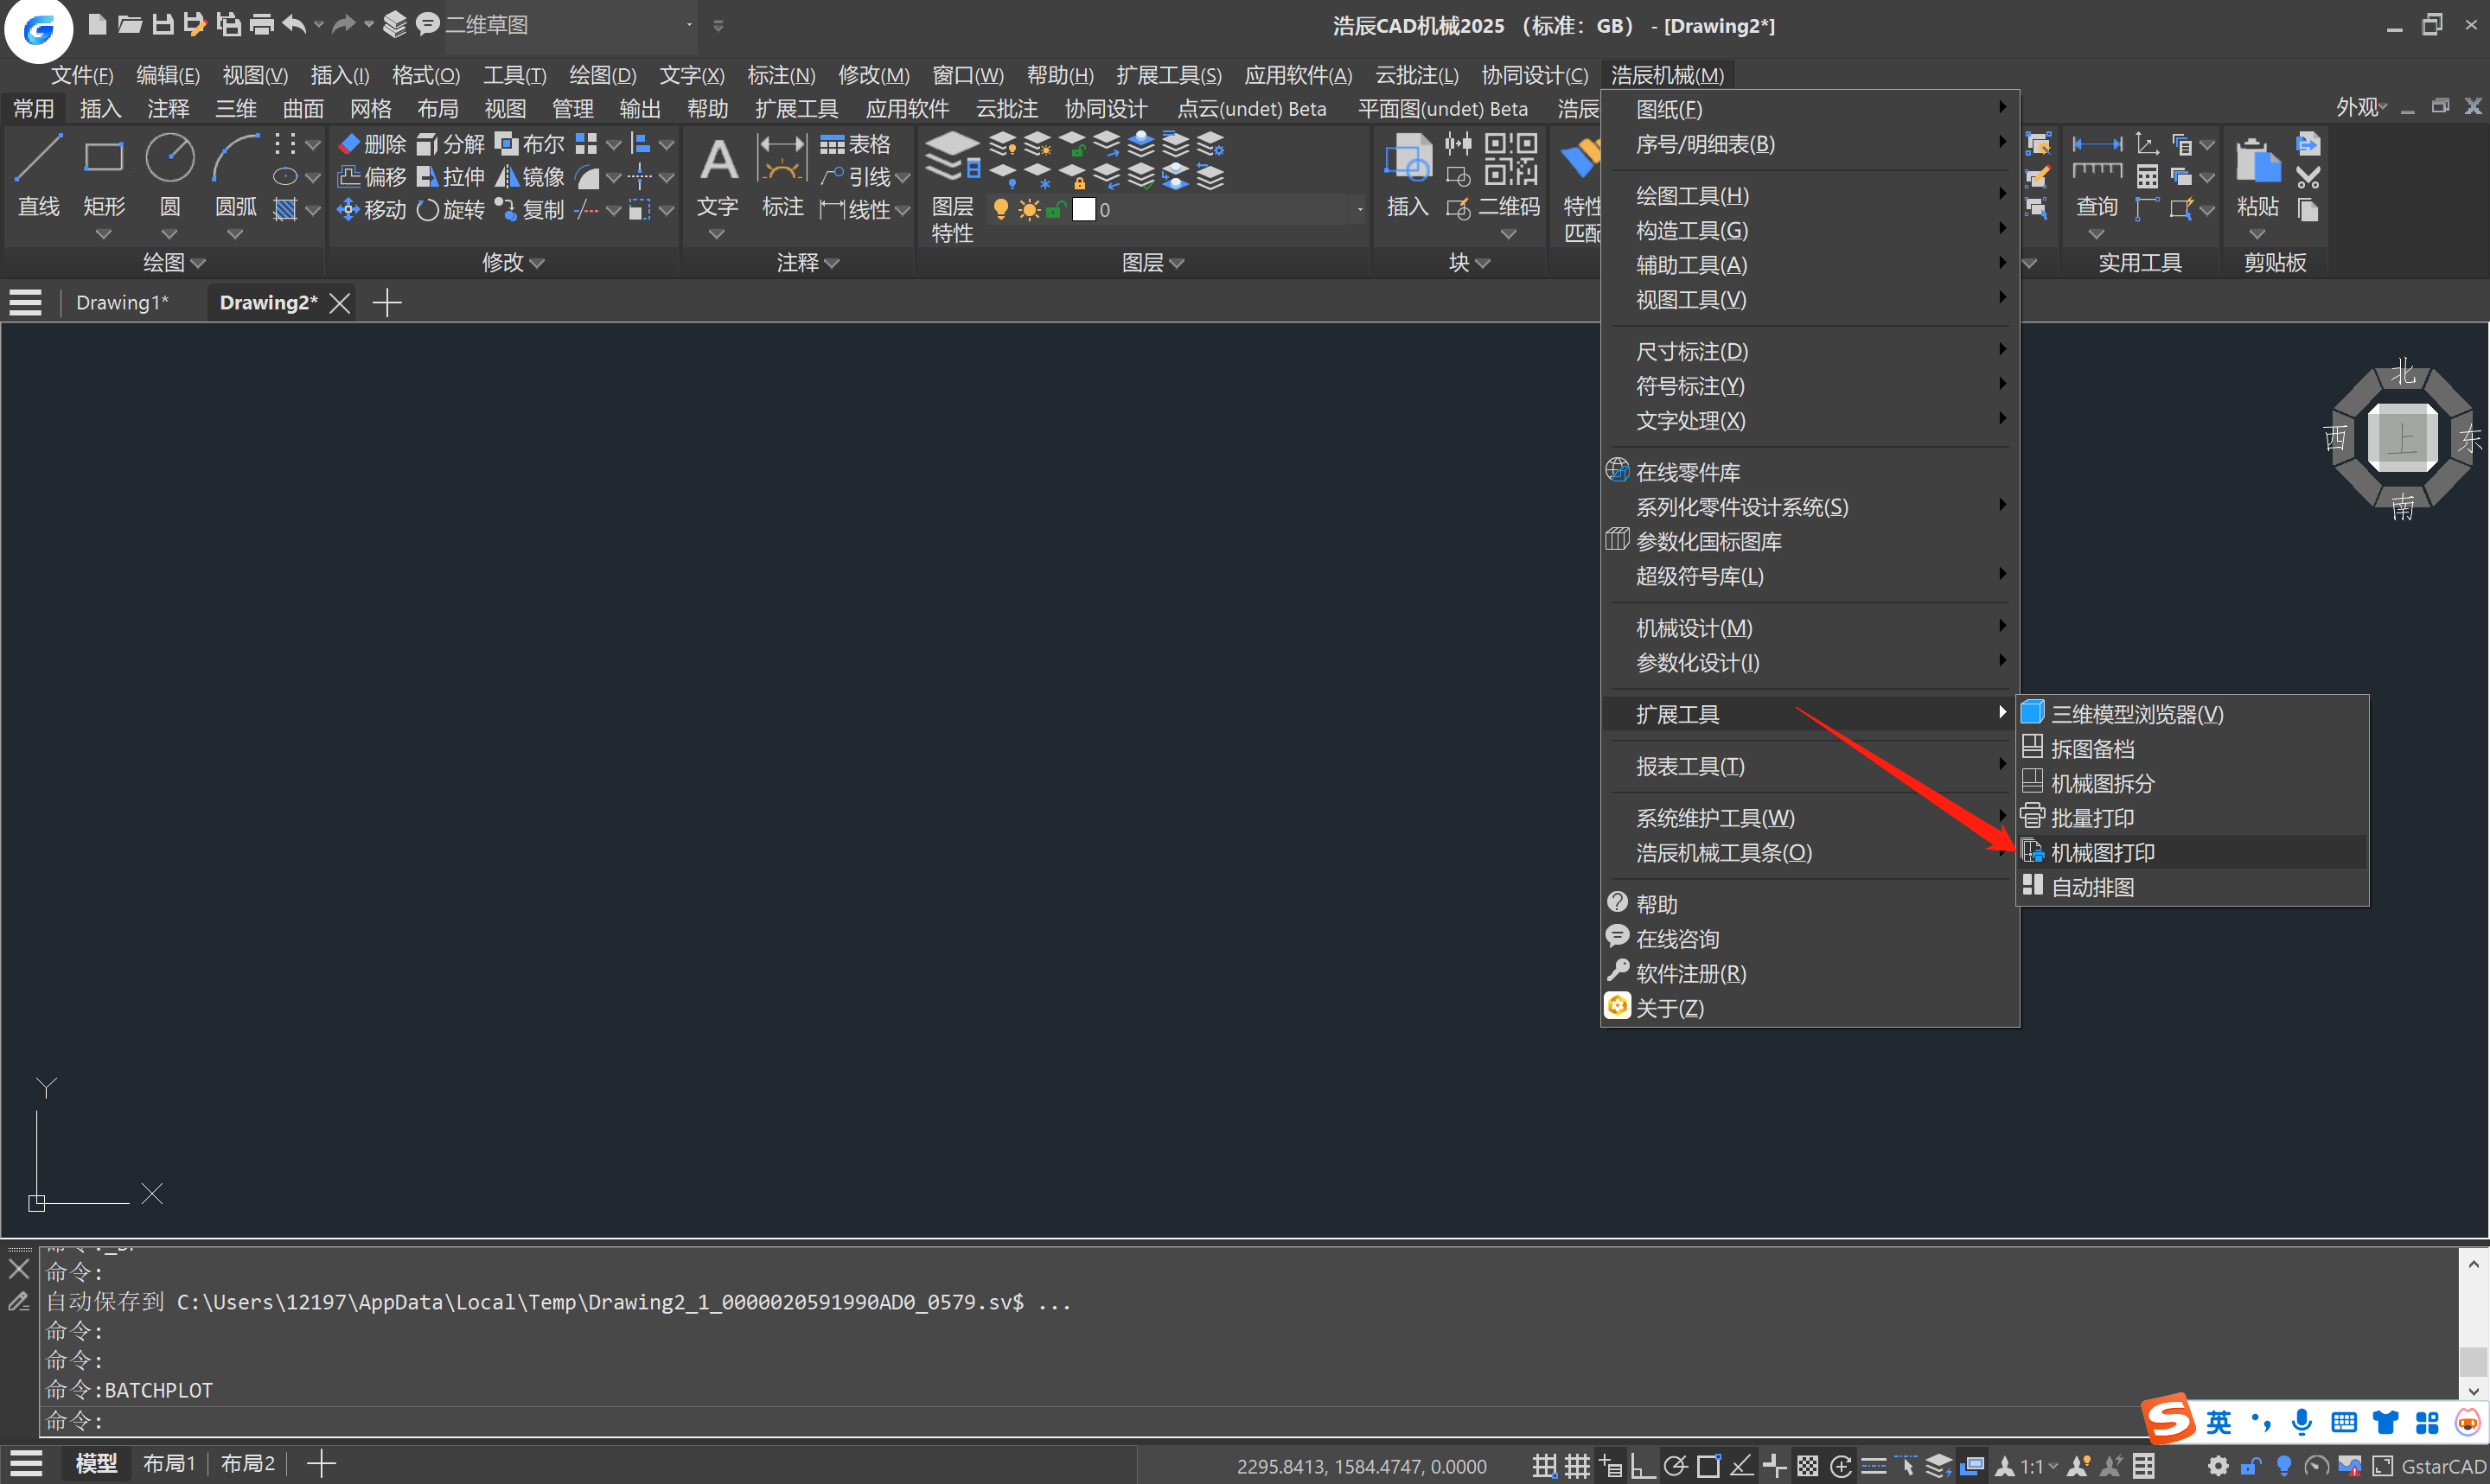
Task: Toggle grid display in status bar
Action: (1577, 1466)
